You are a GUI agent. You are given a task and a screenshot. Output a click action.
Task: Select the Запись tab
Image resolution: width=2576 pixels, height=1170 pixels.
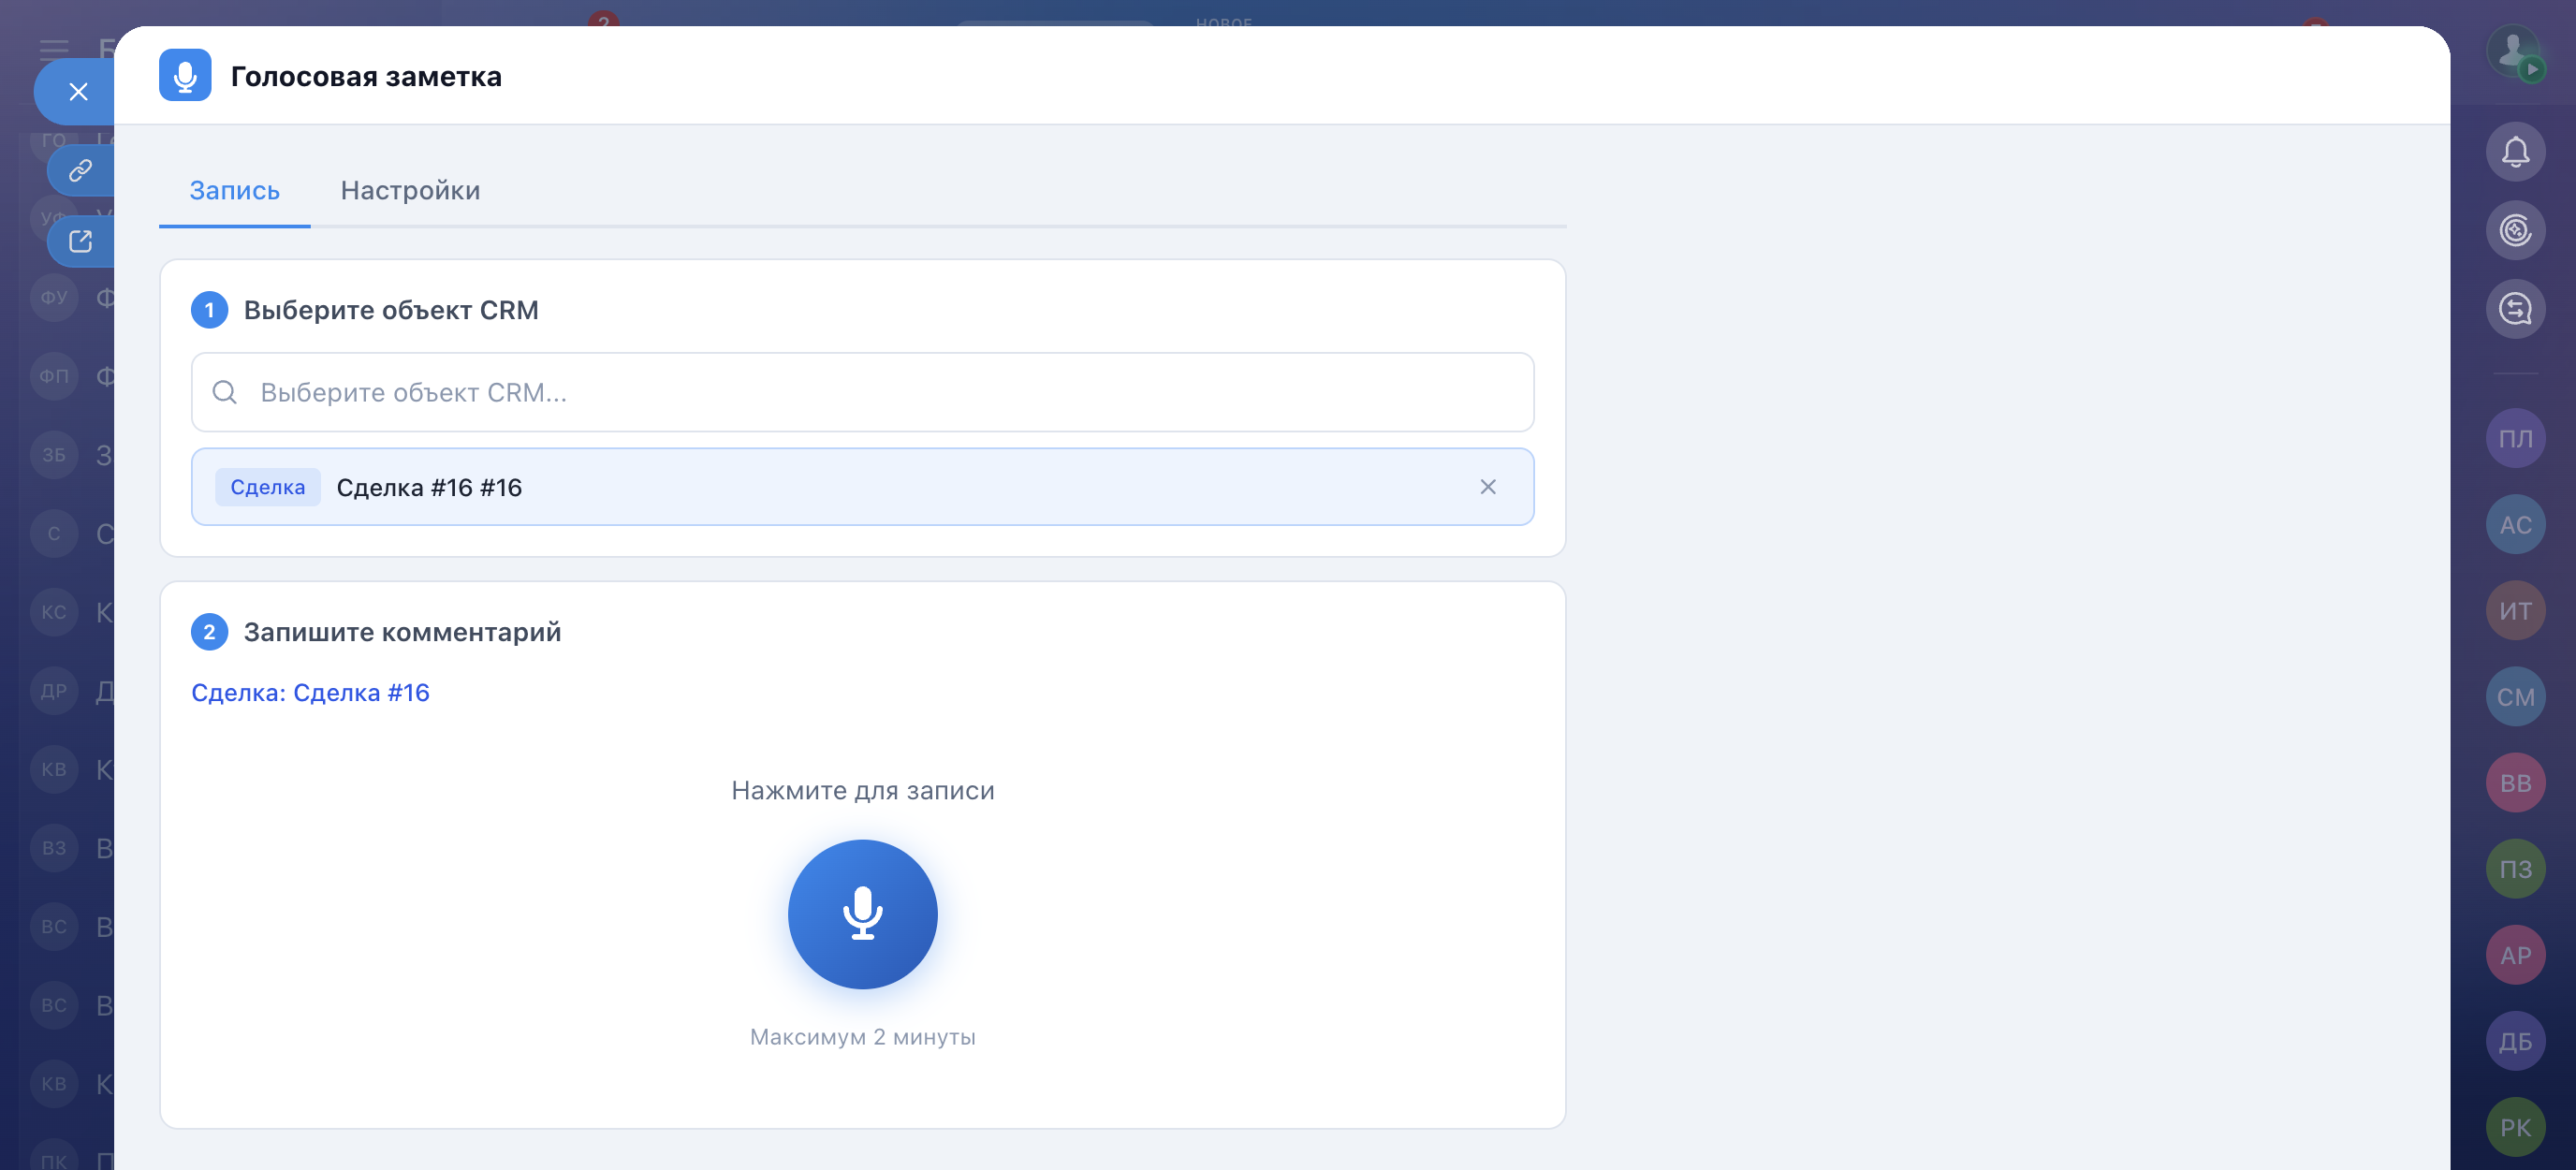click(x=234, y=190)
